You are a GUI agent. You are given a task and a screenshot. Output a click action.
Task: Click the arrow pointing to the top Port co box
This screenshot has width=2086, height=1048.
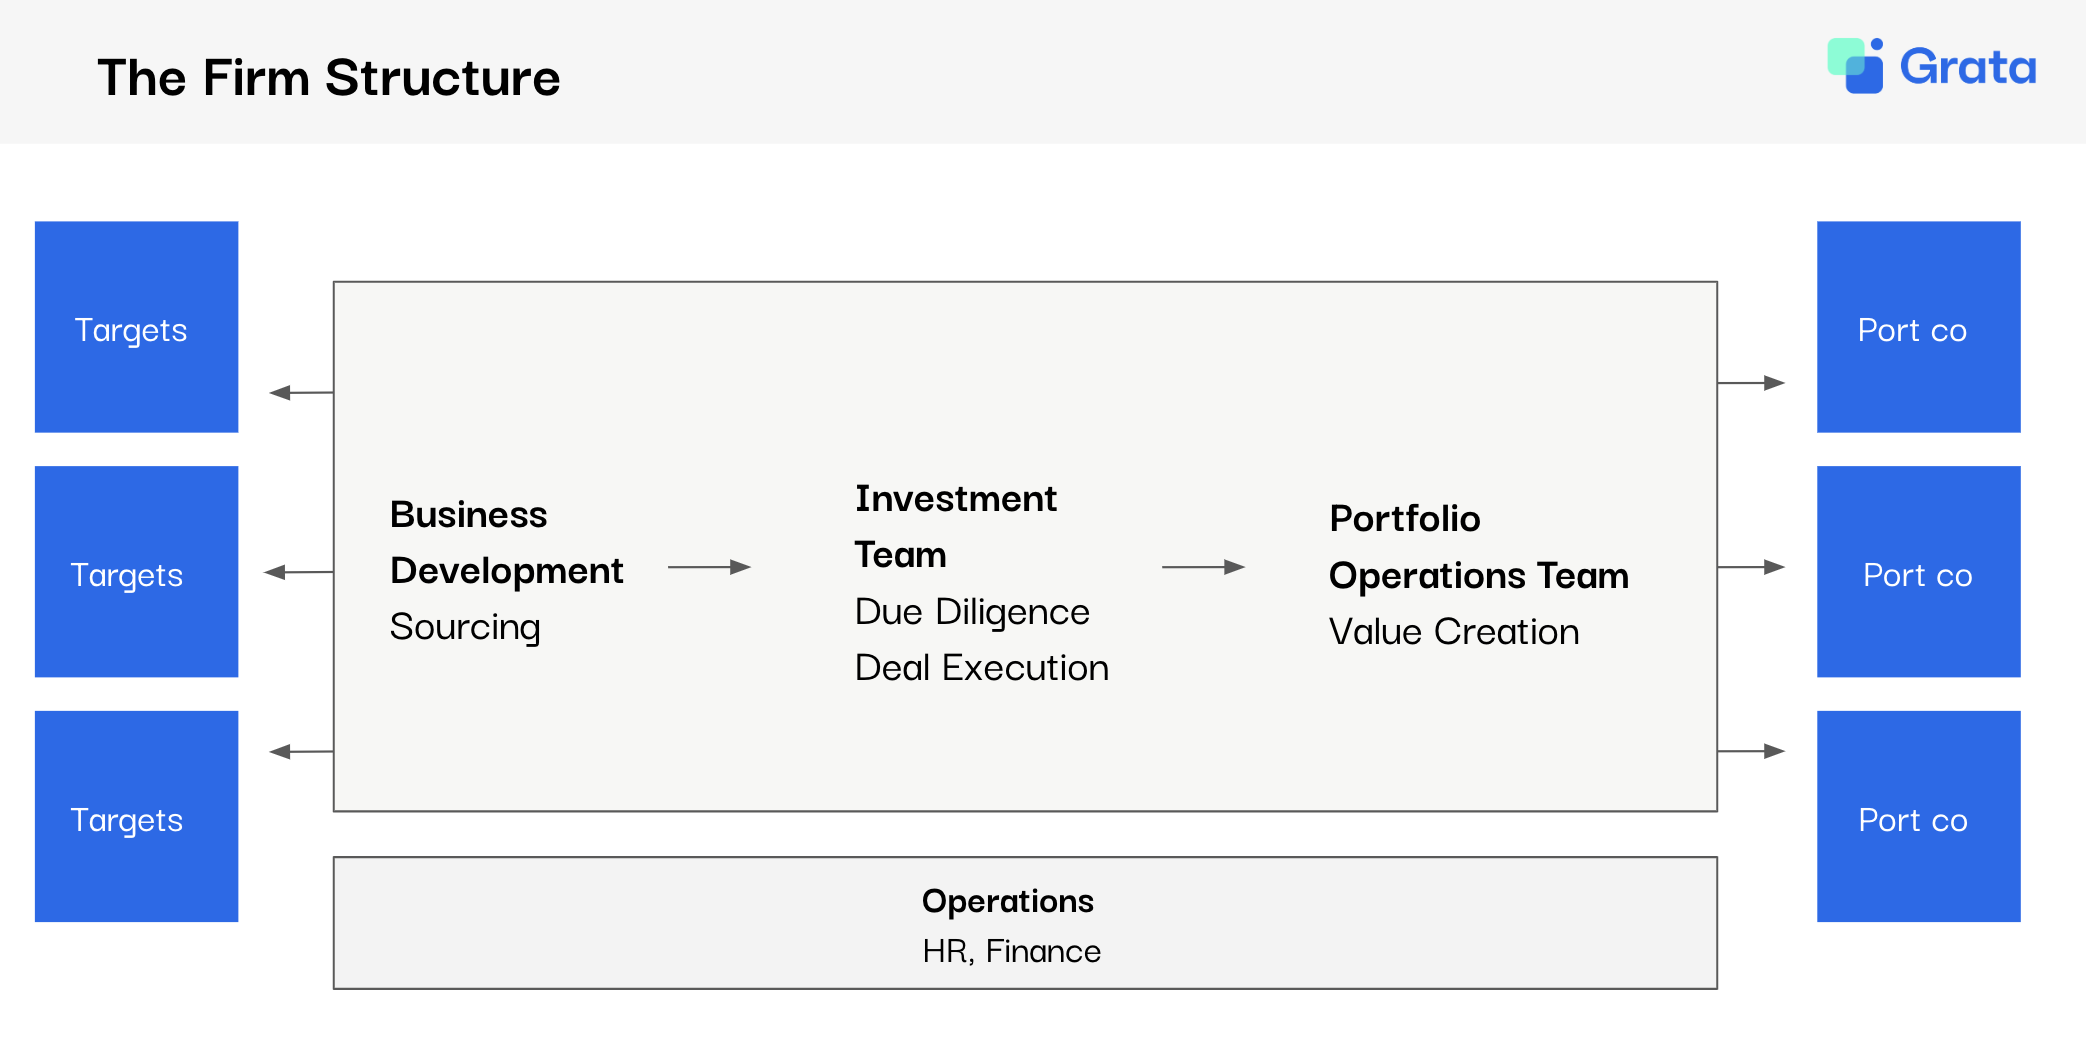pos(1751,383)
